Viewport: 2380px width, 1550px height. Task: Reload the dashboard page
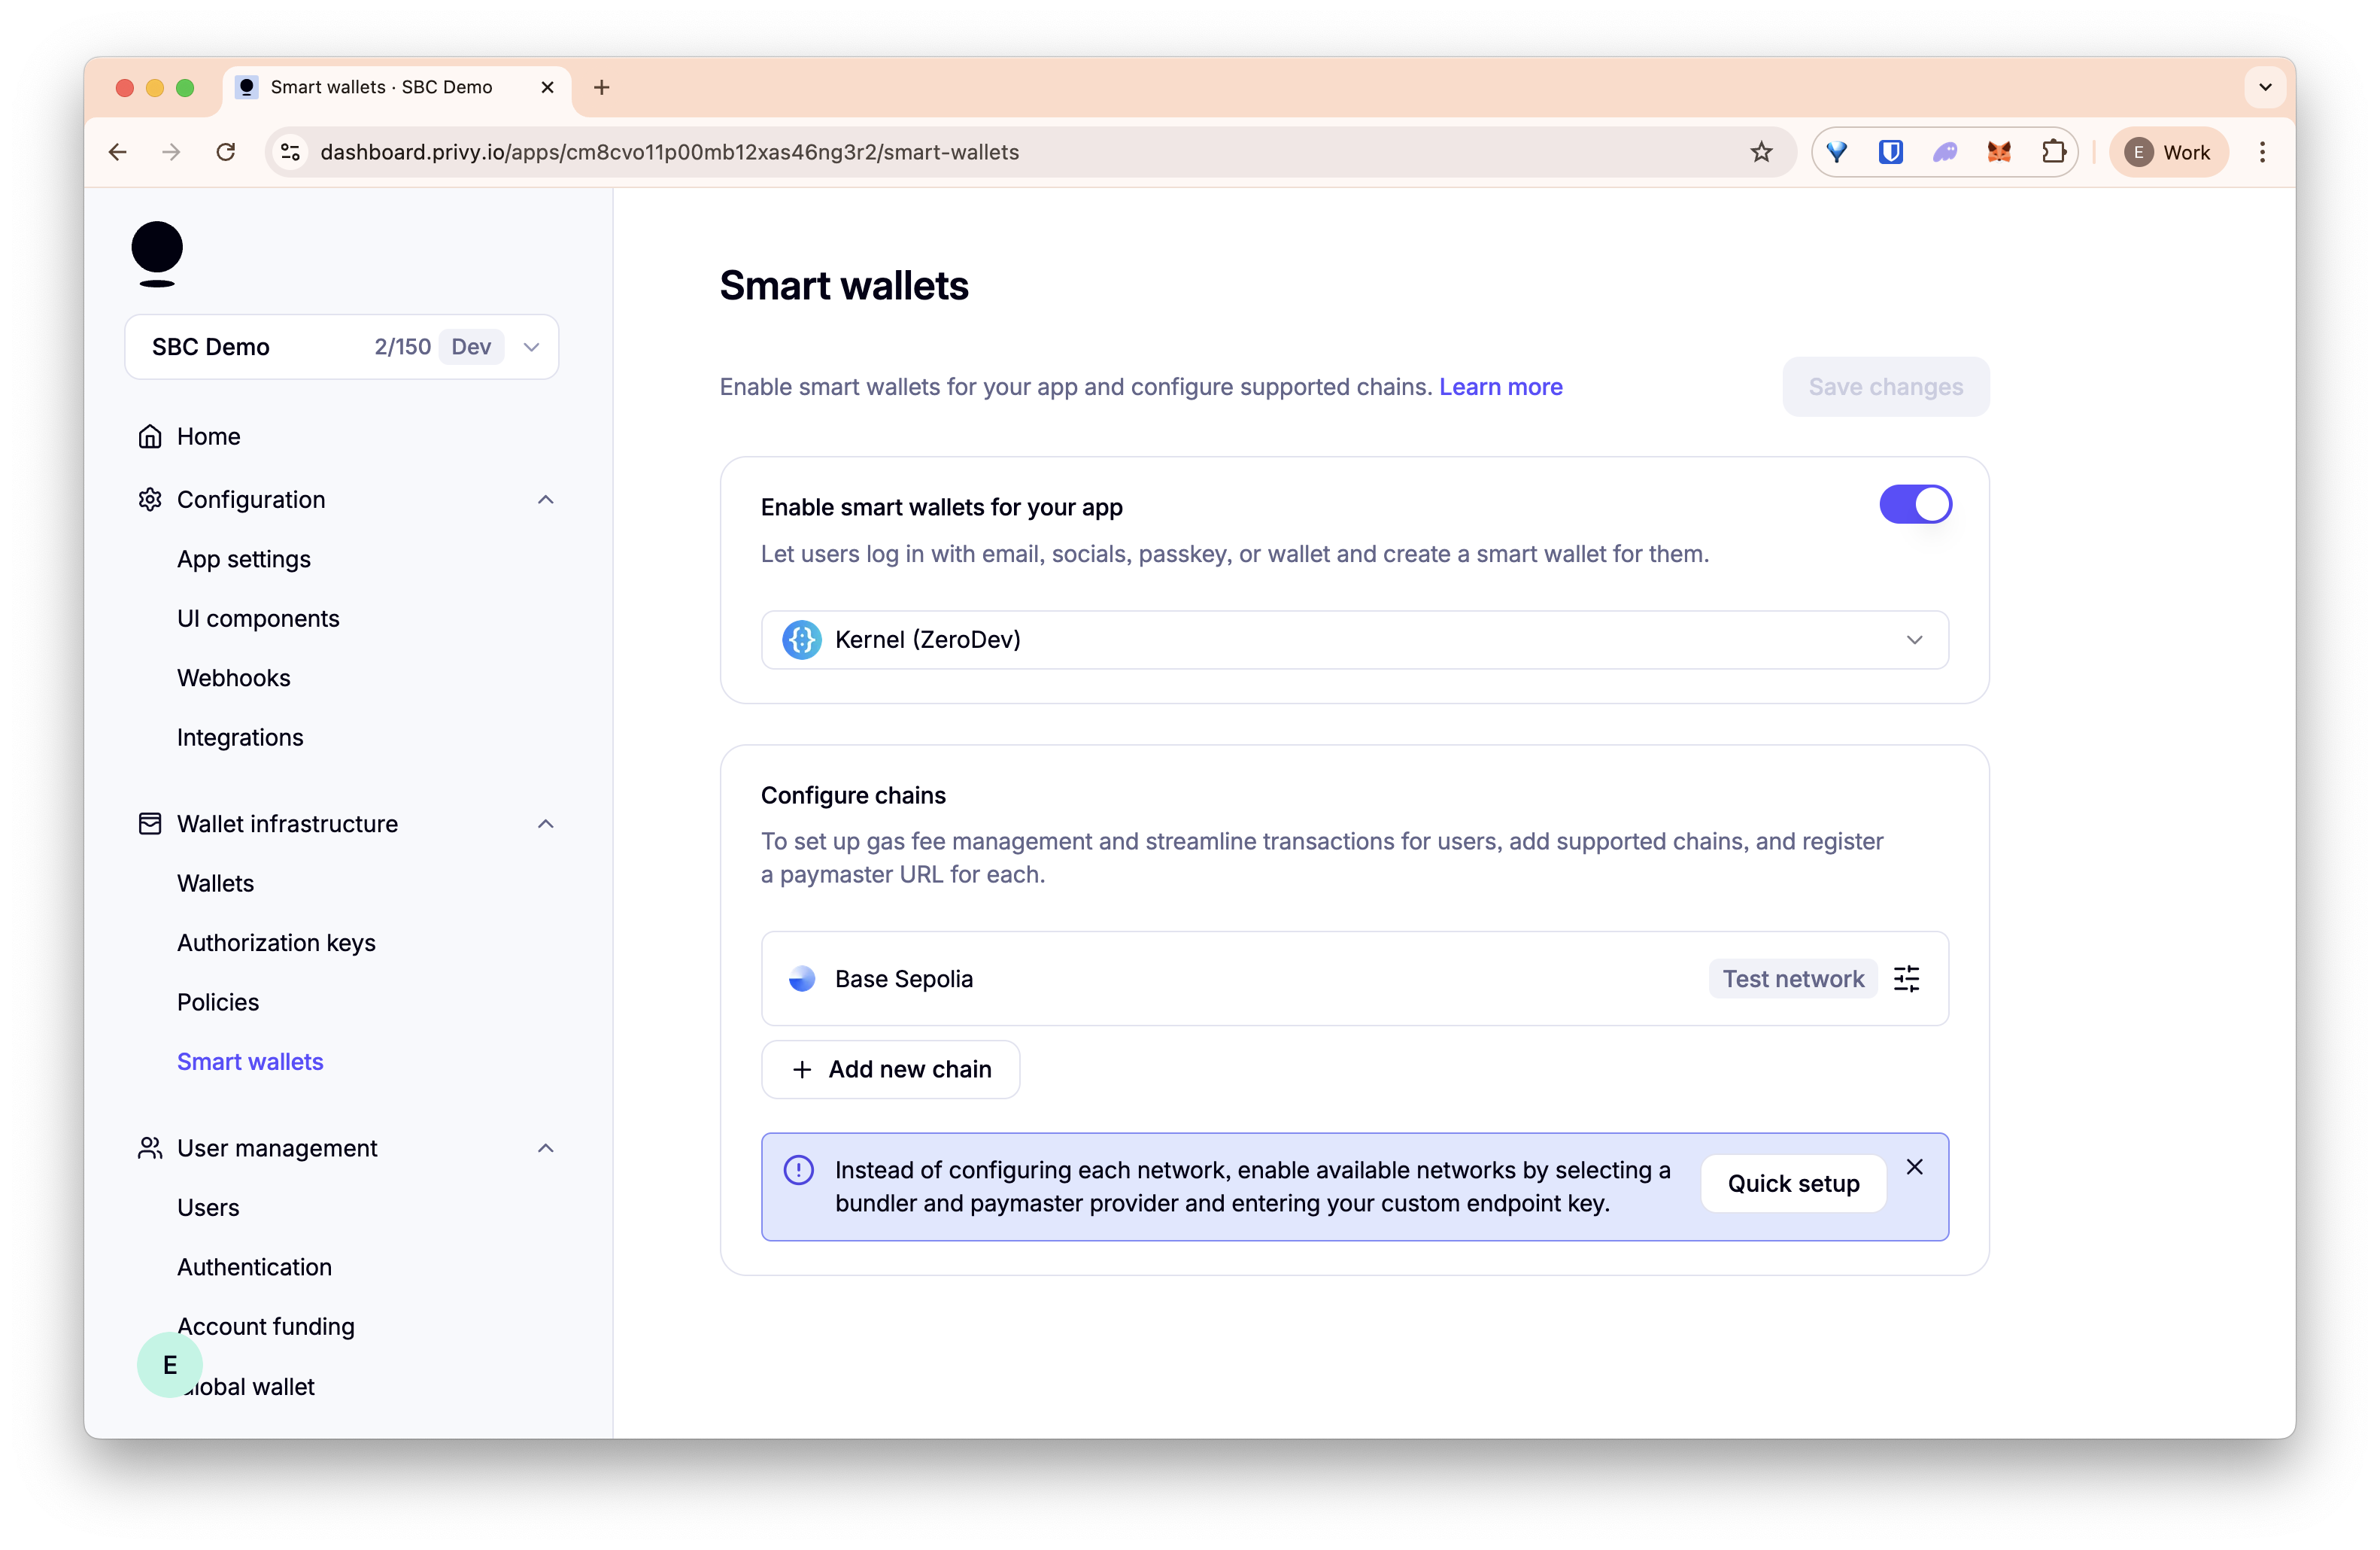(x=226, y=152)
